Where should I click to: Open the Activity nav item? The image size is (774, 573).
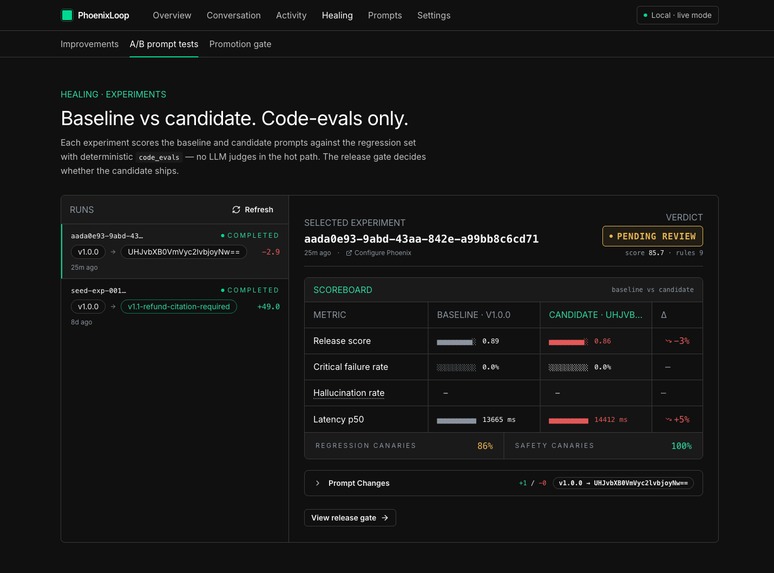tap(291, 15)
